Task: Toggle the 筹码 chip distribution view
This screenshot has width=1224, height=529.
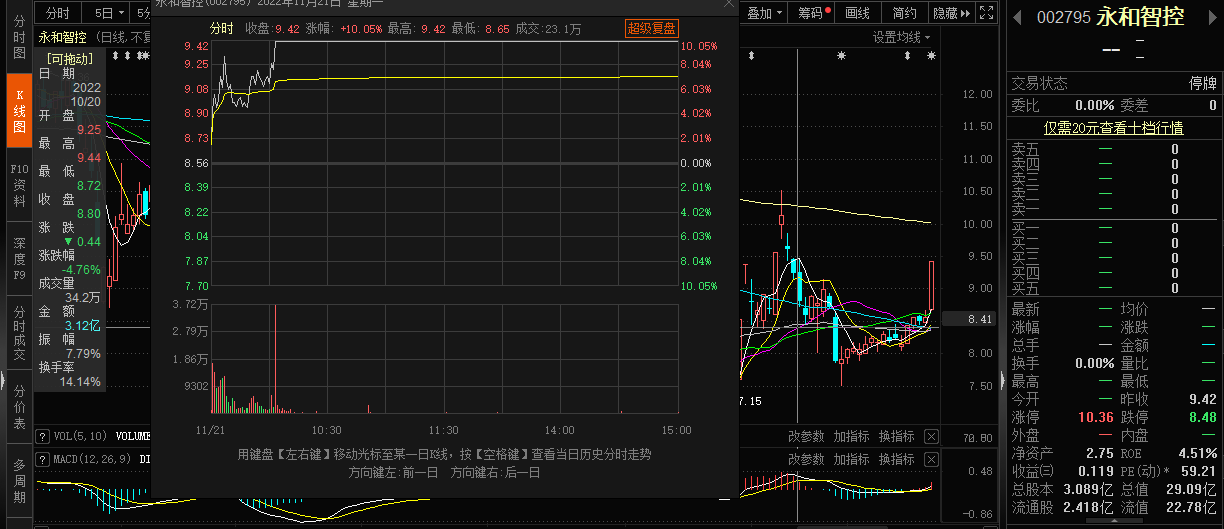Action: tap(814, 13)
